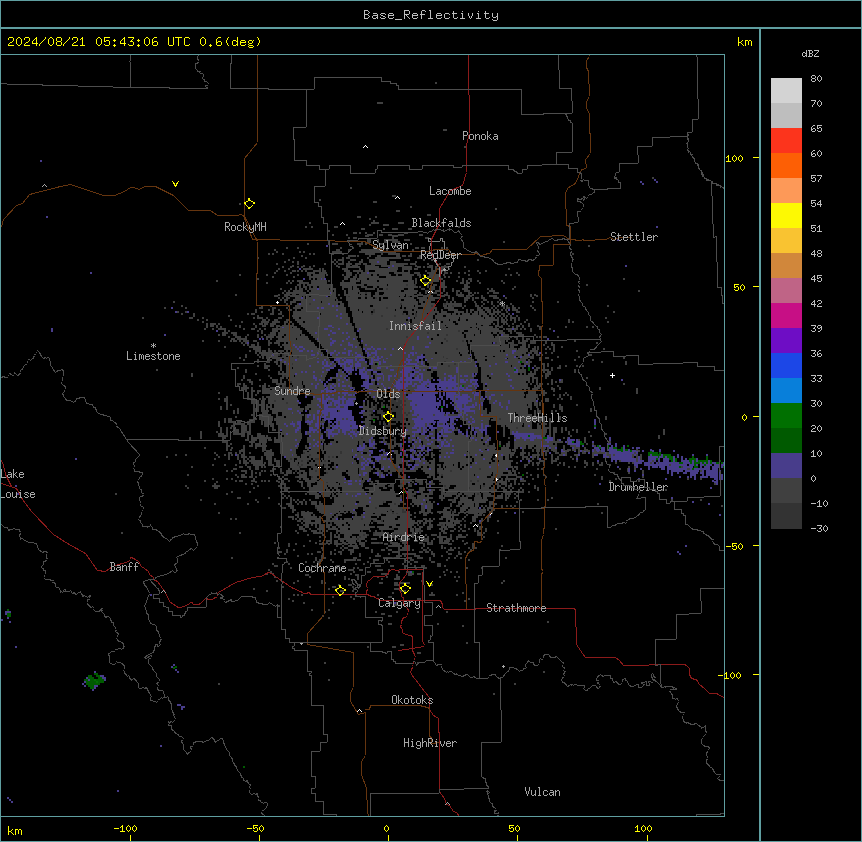Pick the light orange 54-57 dBZ swatch
This screenshot has width=862, height=842.
click(x=786, y=191)
